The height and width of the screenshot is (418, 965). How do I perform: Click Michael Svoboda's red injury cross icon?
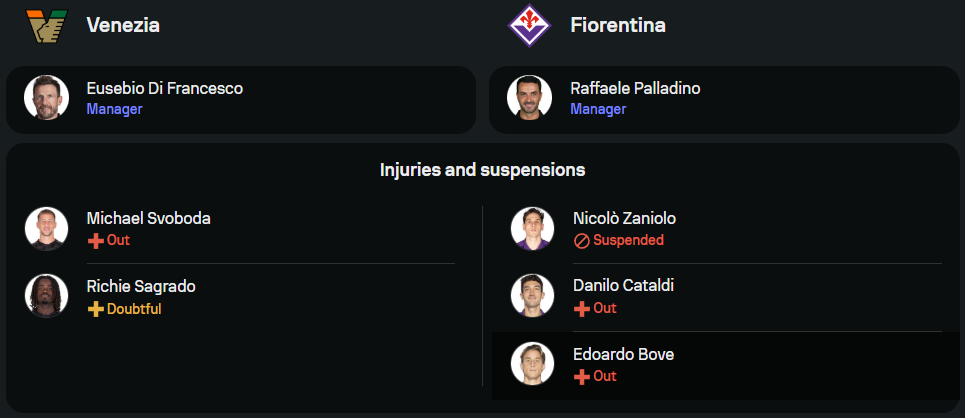click(96, 241)
